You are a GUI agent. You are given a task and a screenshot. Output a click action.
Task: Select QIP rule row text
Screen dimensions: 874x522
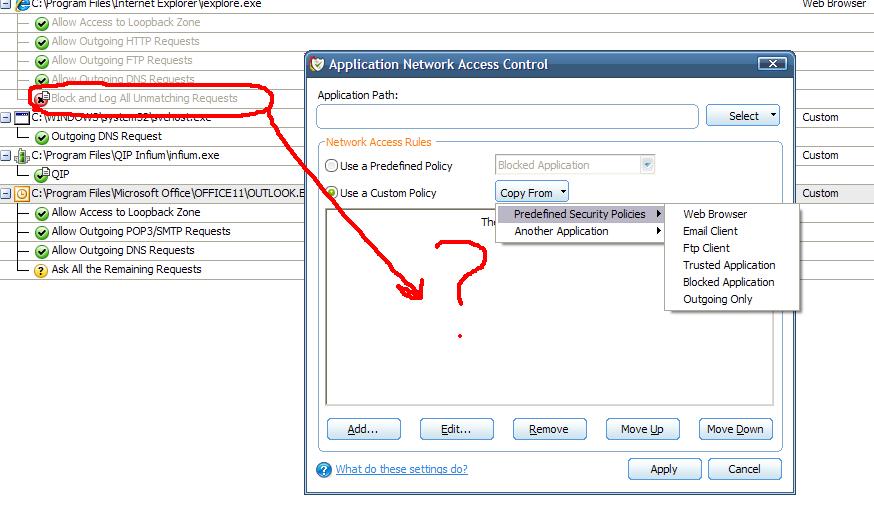(x=60, y=174)
